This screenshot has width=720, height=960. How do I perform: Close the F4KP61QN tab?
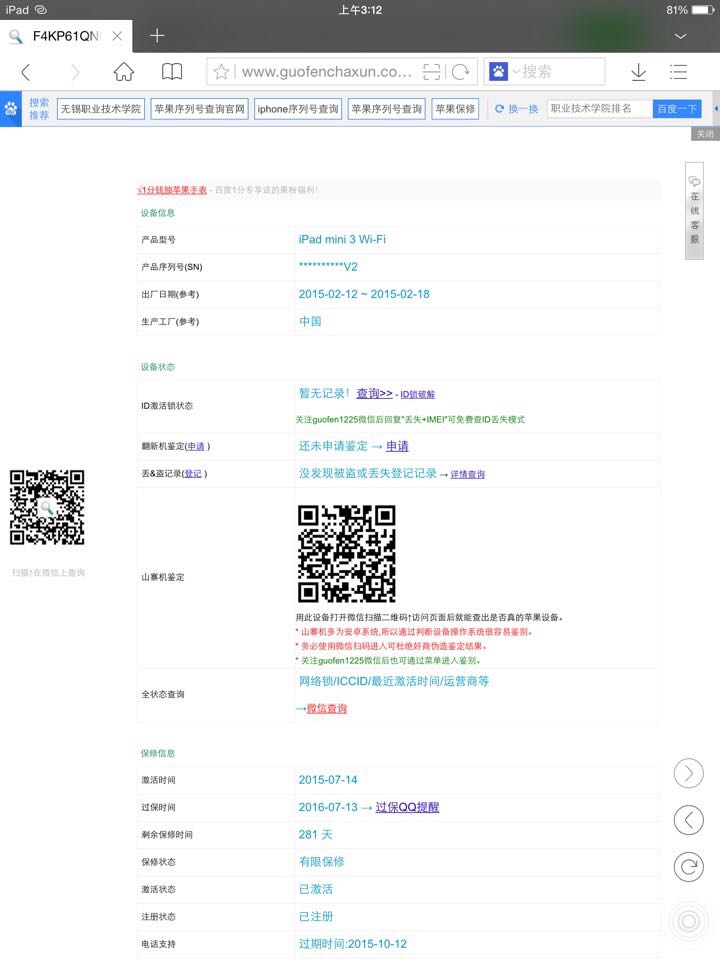click(x=117, y=36)
